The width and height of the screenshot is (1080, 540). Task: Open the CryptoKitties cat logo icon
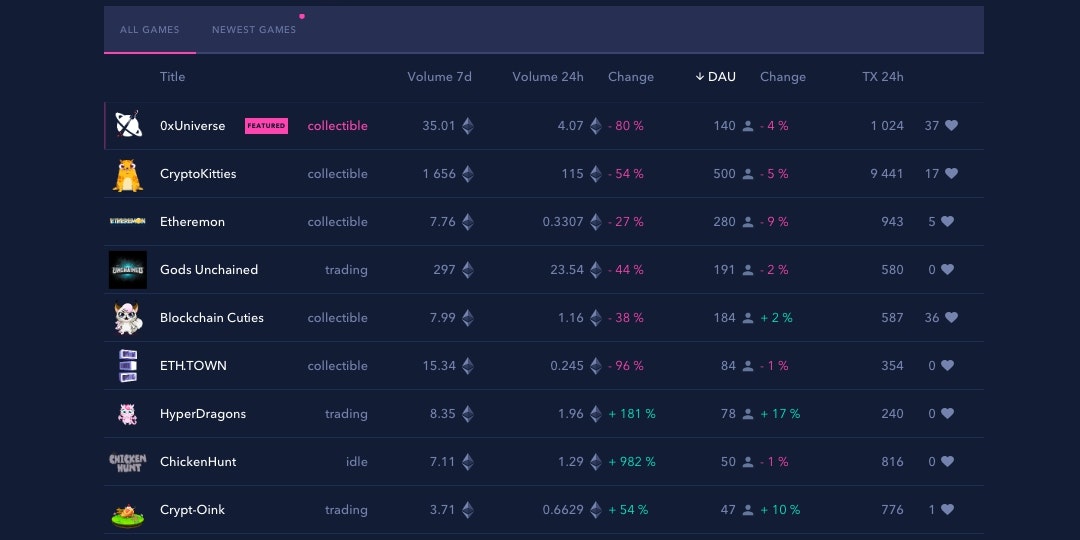(128, 175)
